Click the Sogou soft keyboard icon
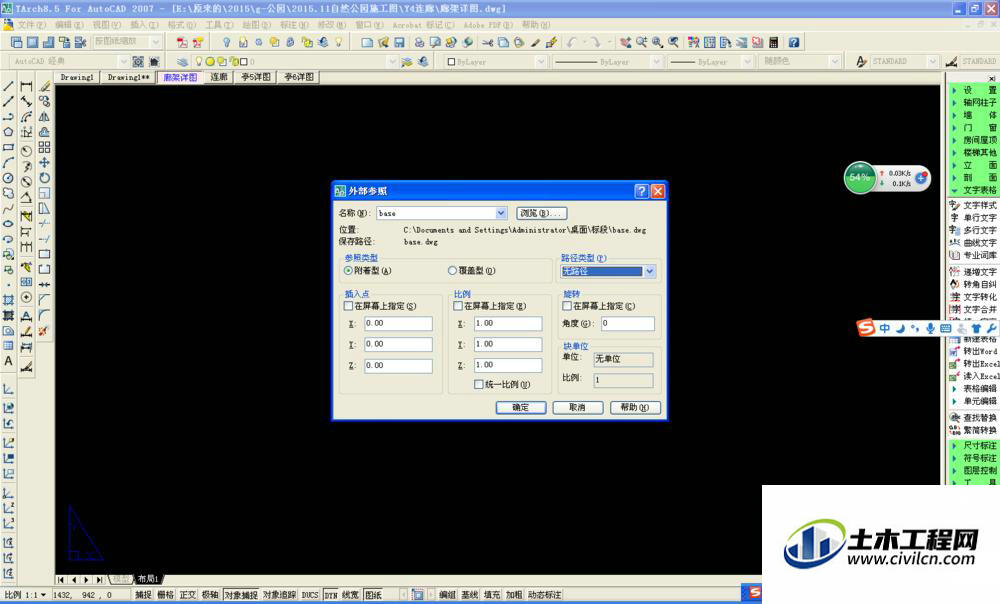1000x604 pixels. pyautogui.click(x=946, y=328)
